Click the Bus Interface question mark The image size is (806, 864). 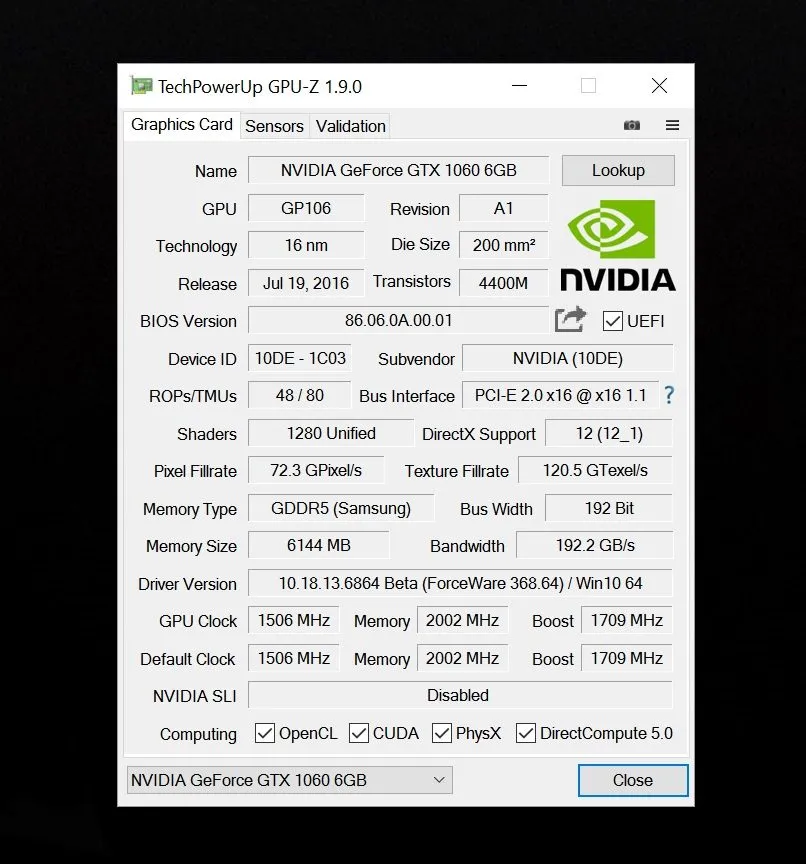[x=669, y=395]
